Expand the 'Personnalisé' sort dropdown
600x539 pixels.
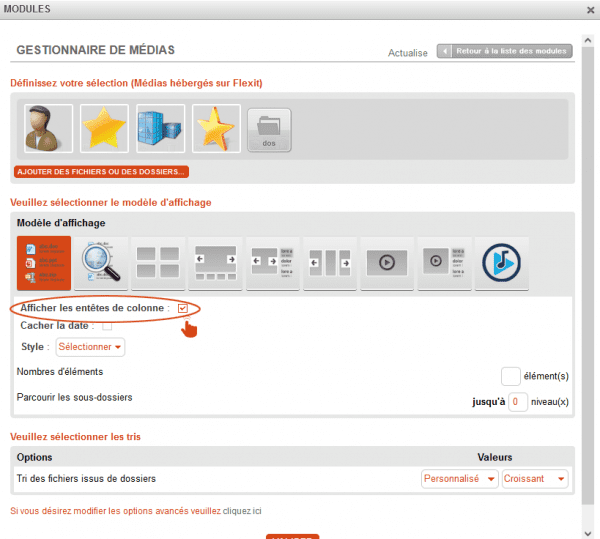click(460, 479)
